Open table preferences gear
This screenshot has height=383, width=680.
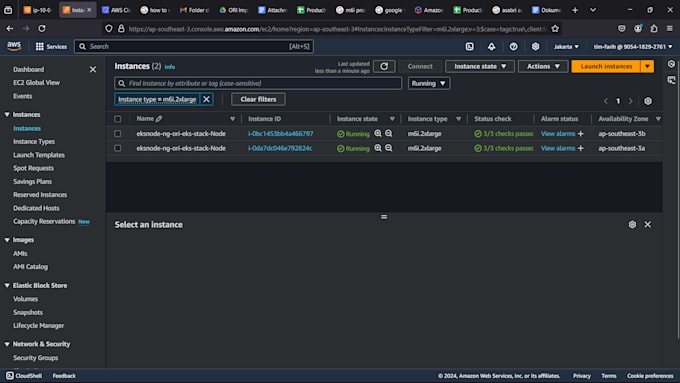pos(647,101)
